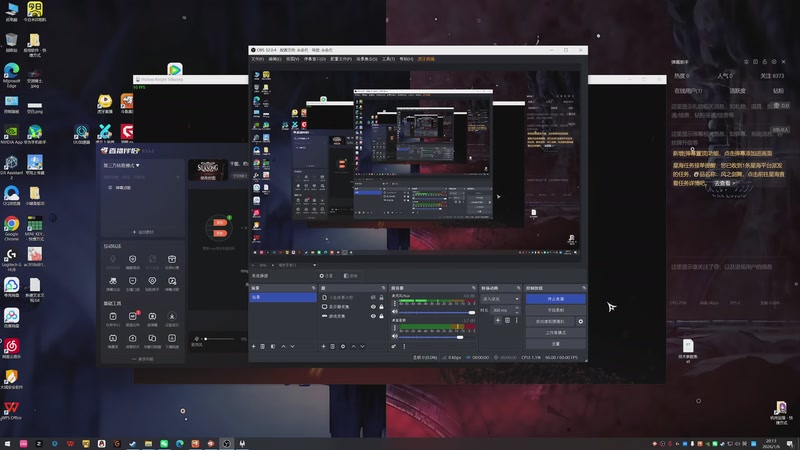Add a new source in OBS Sources panel
Screen dimensions: 800x450
pyautogui.click(x=323, y=346)
